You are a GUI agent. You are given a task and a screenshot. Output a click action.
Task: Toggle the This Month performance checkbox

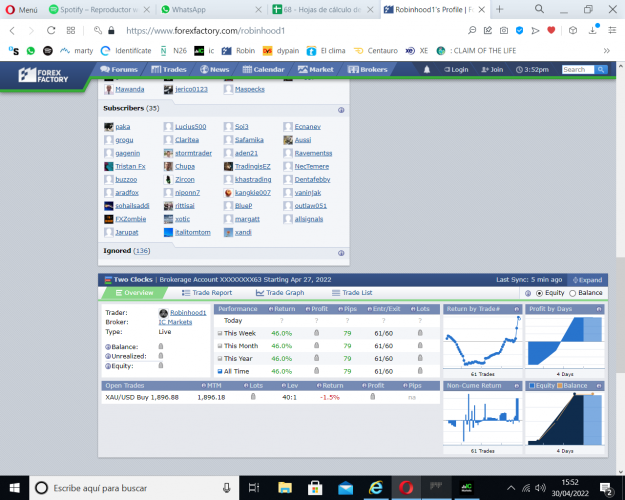point(220,346)
